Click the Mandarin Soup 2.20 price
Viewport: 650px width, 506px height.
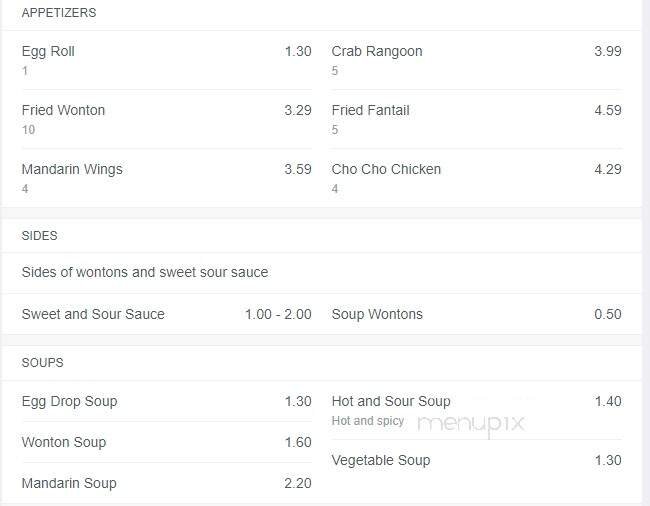(297, 484)
